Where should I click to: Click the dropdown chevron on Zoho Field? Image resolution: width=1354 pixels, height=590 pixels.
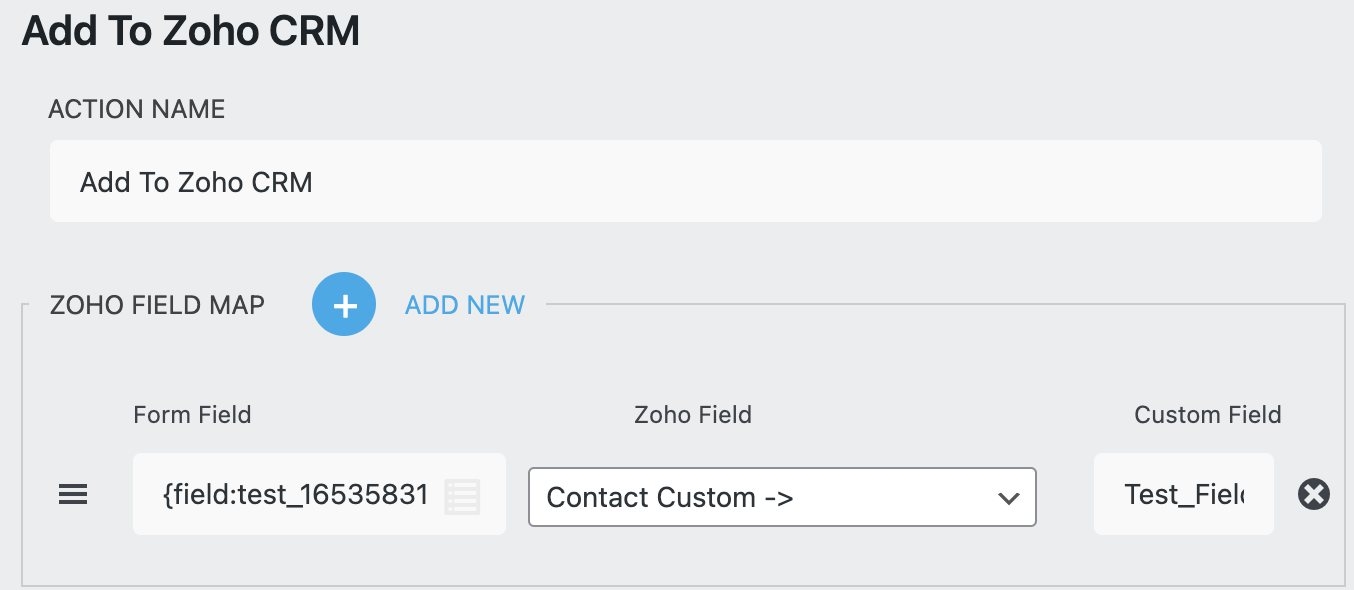(1008, 497)
